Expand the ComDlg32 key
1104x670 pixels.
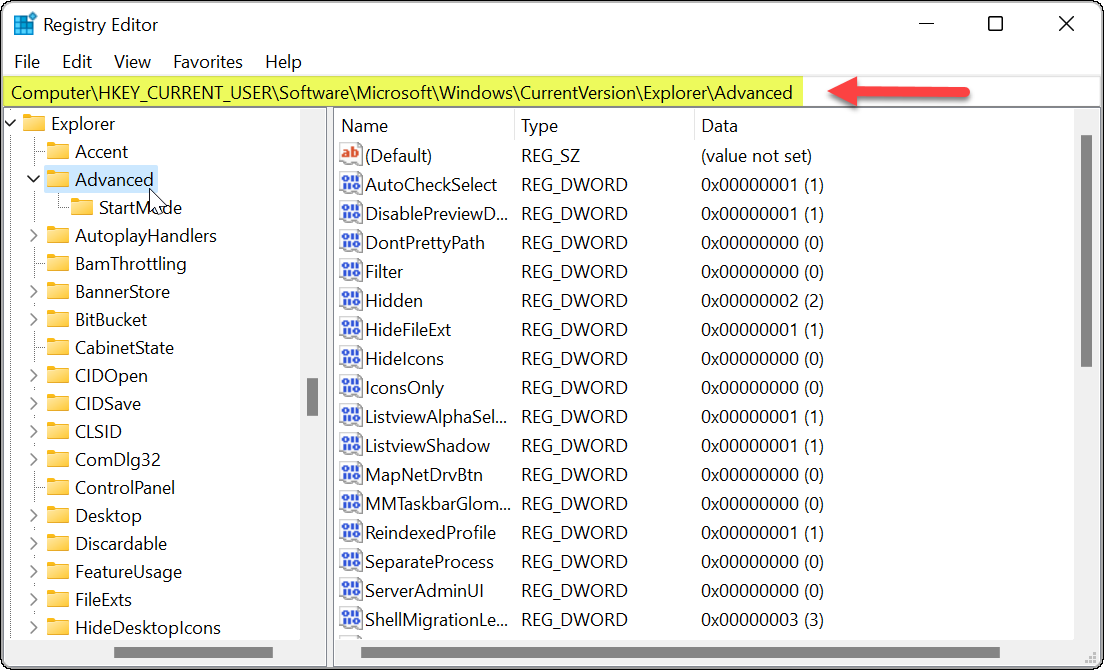[33, 460]
